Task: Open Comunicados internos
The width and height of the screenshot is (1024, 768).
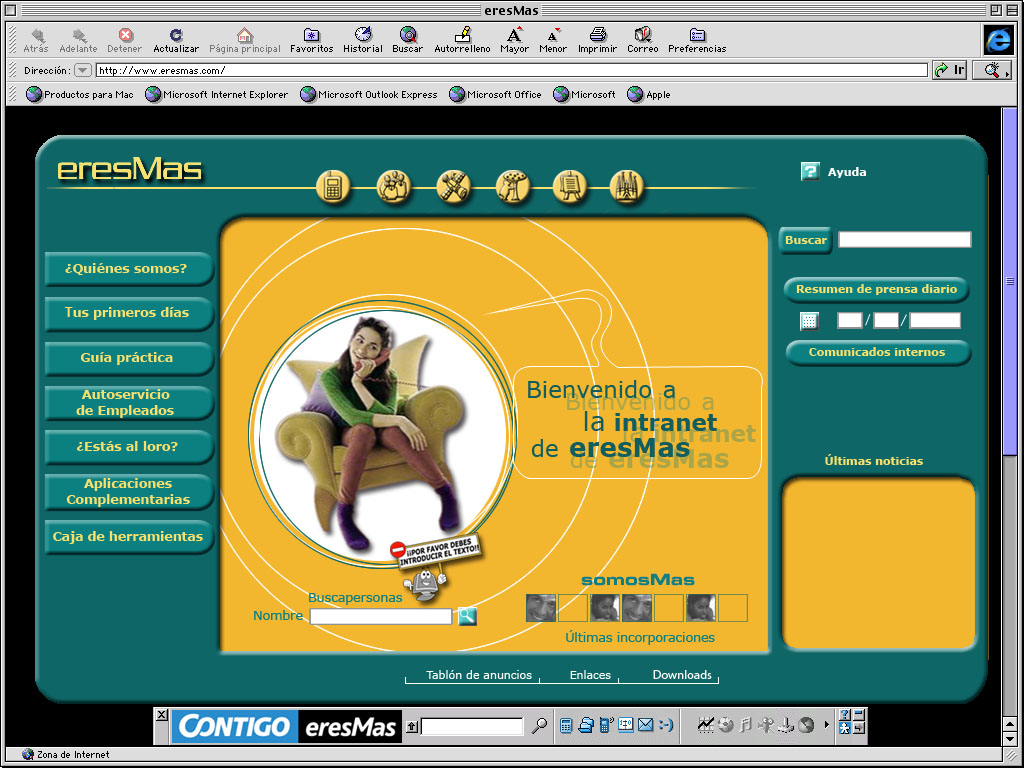Action: [876, 352]
